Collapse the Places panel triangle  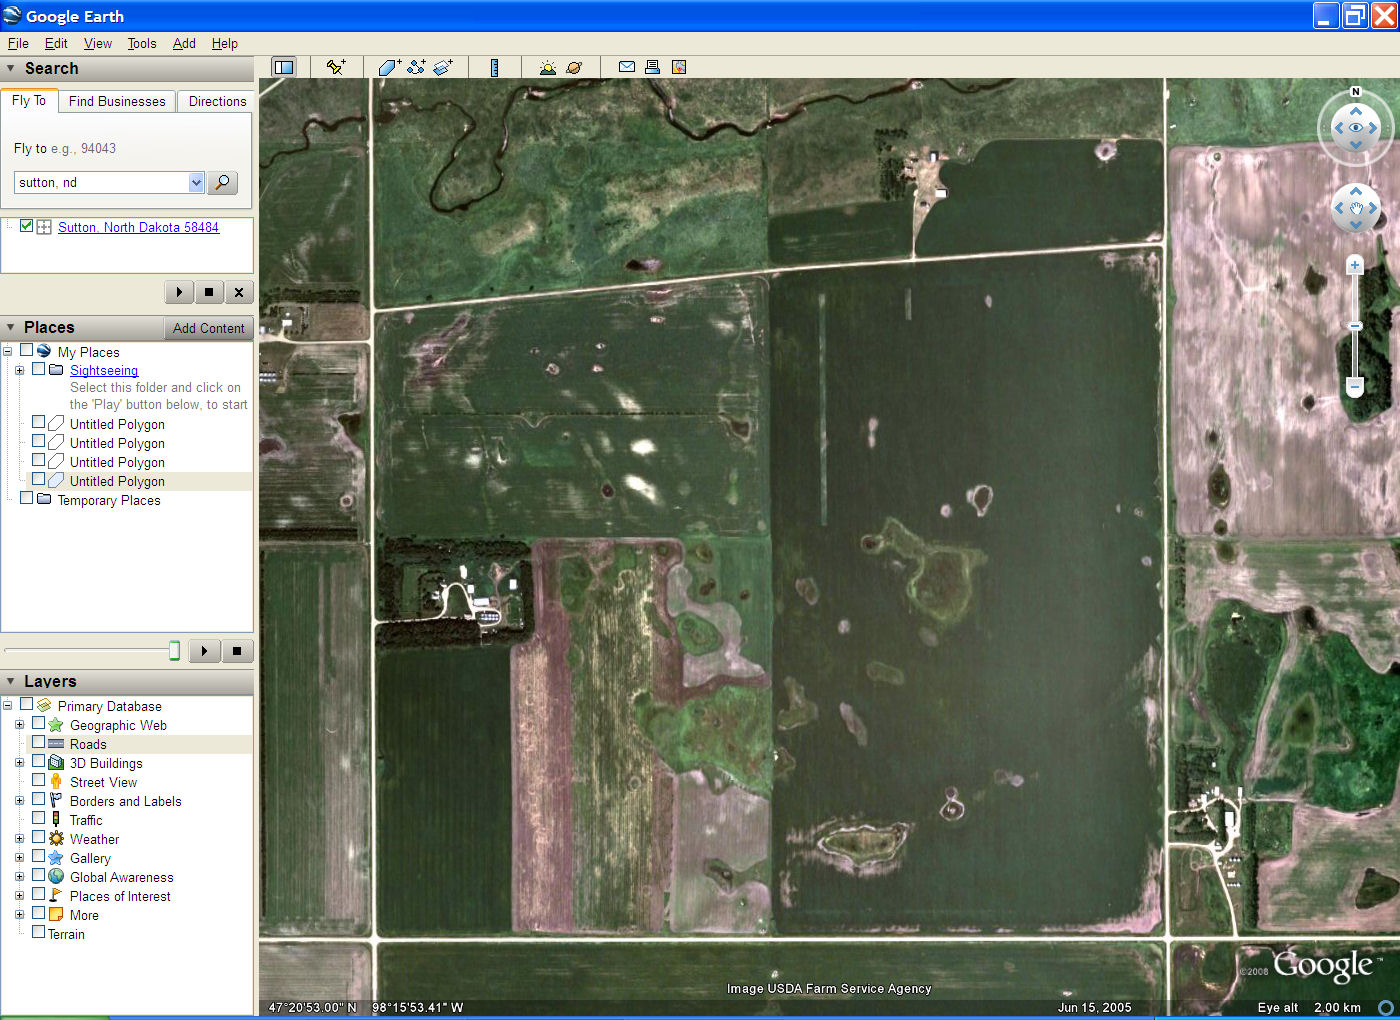(x=10, y=327)
